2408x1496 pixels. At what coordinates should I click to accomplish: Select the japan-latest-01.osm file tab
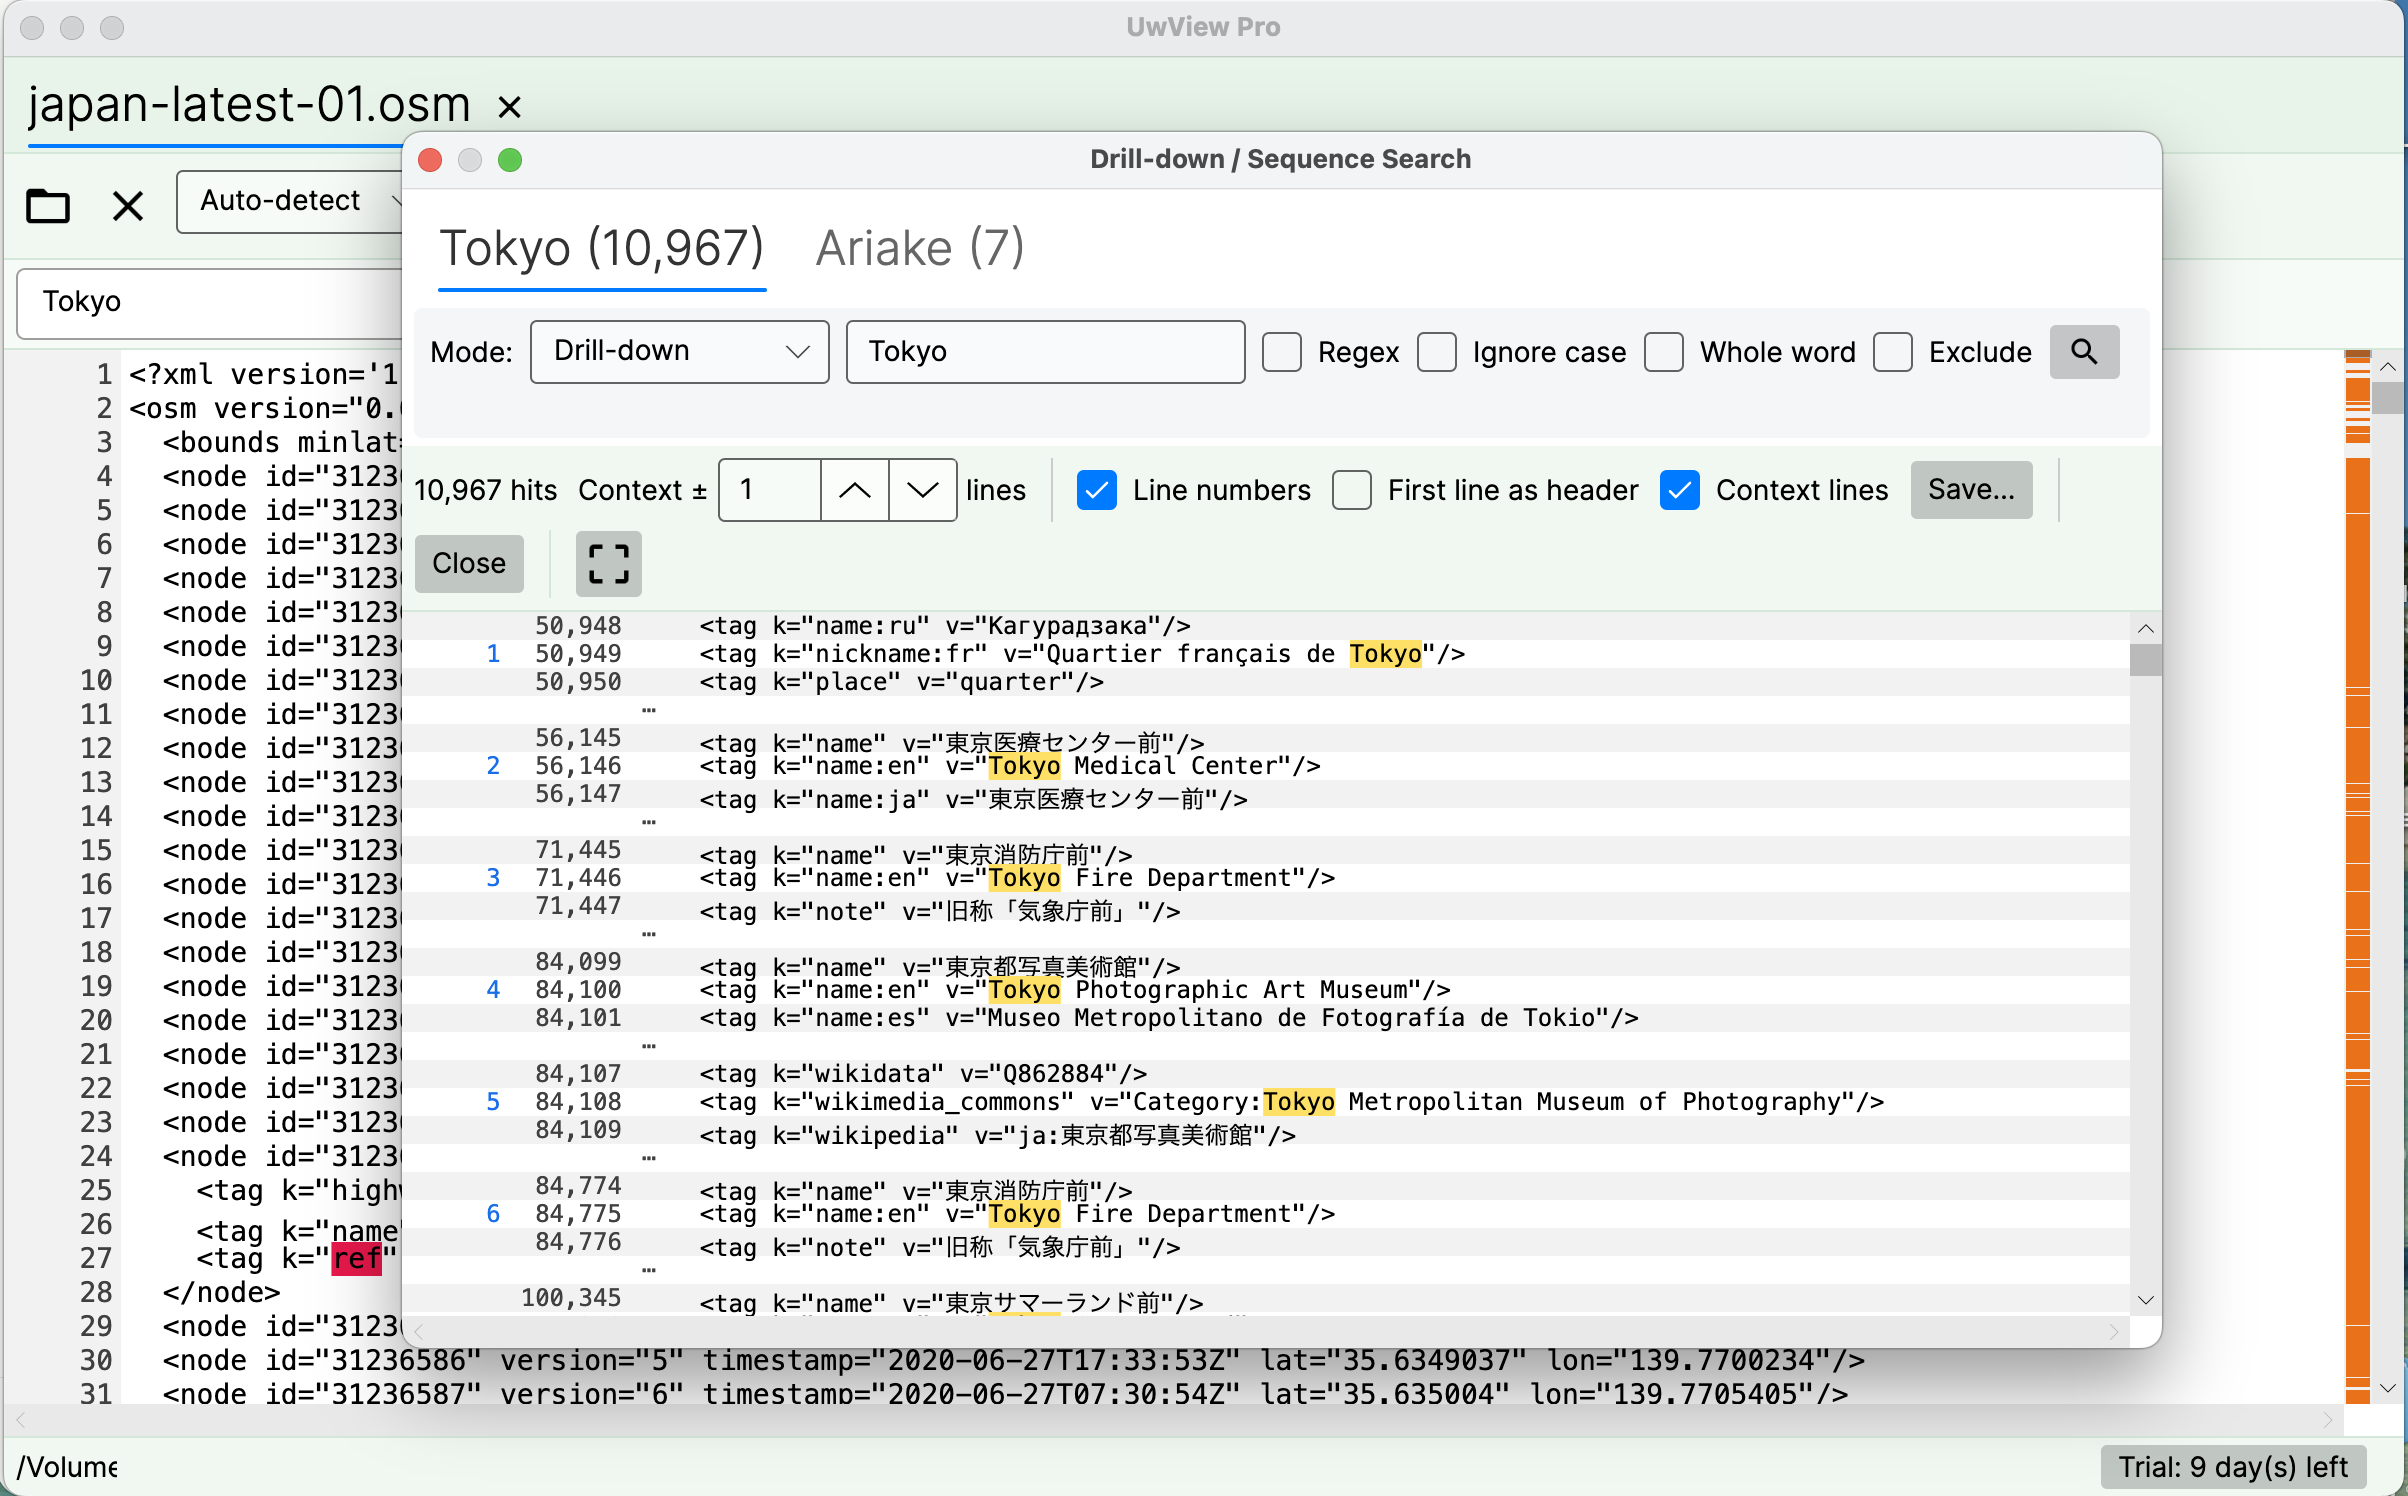coord(250,104)
